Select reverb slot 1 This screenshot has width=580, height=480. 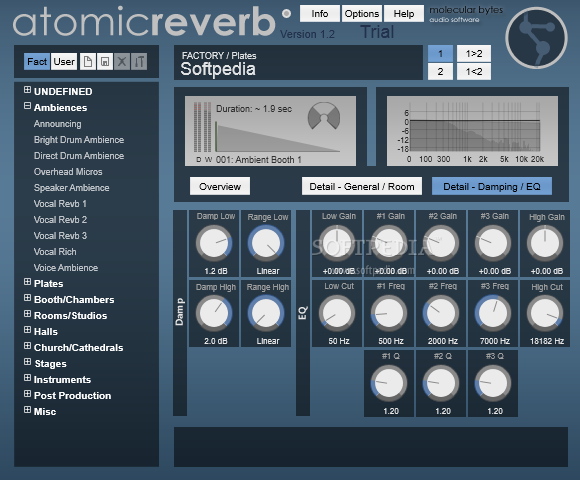pos(440,54)
